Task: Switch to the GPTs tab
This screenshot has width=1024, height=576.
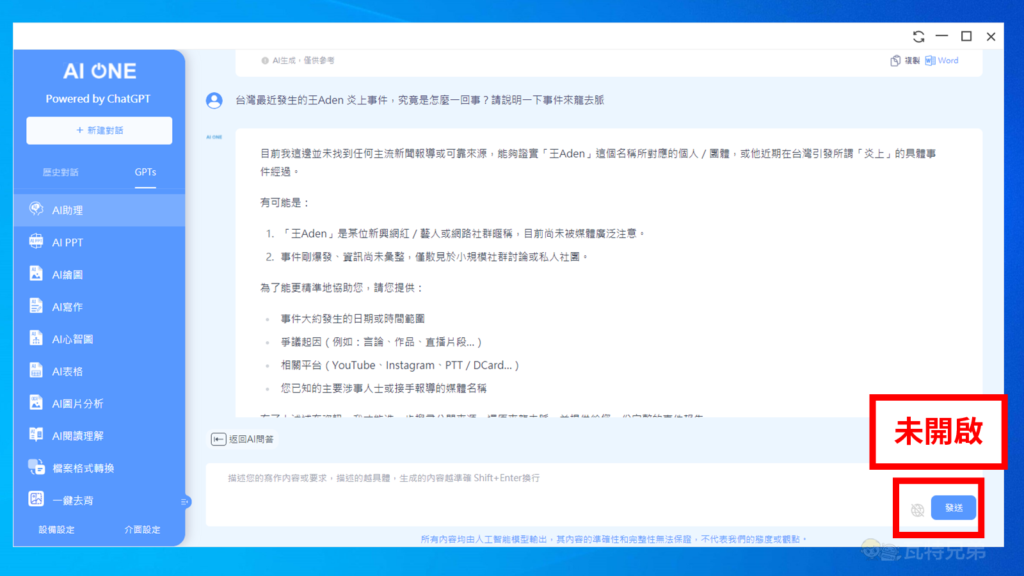Action: (145, 172)
